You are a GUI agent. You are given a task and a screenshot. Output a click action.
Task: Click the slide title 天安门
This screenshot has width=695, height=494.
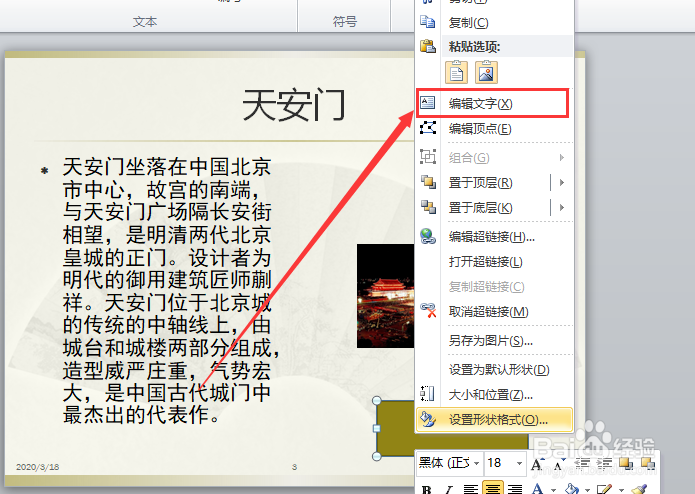[x=294, y=105]
